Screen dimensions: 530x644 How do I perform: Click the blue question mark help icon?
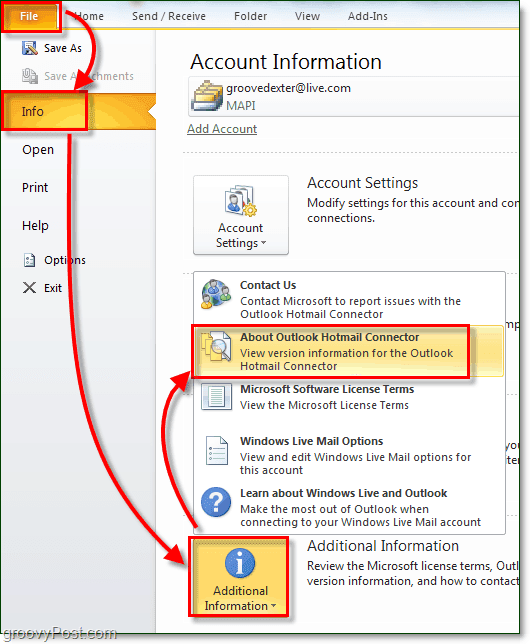click(216, 502)
